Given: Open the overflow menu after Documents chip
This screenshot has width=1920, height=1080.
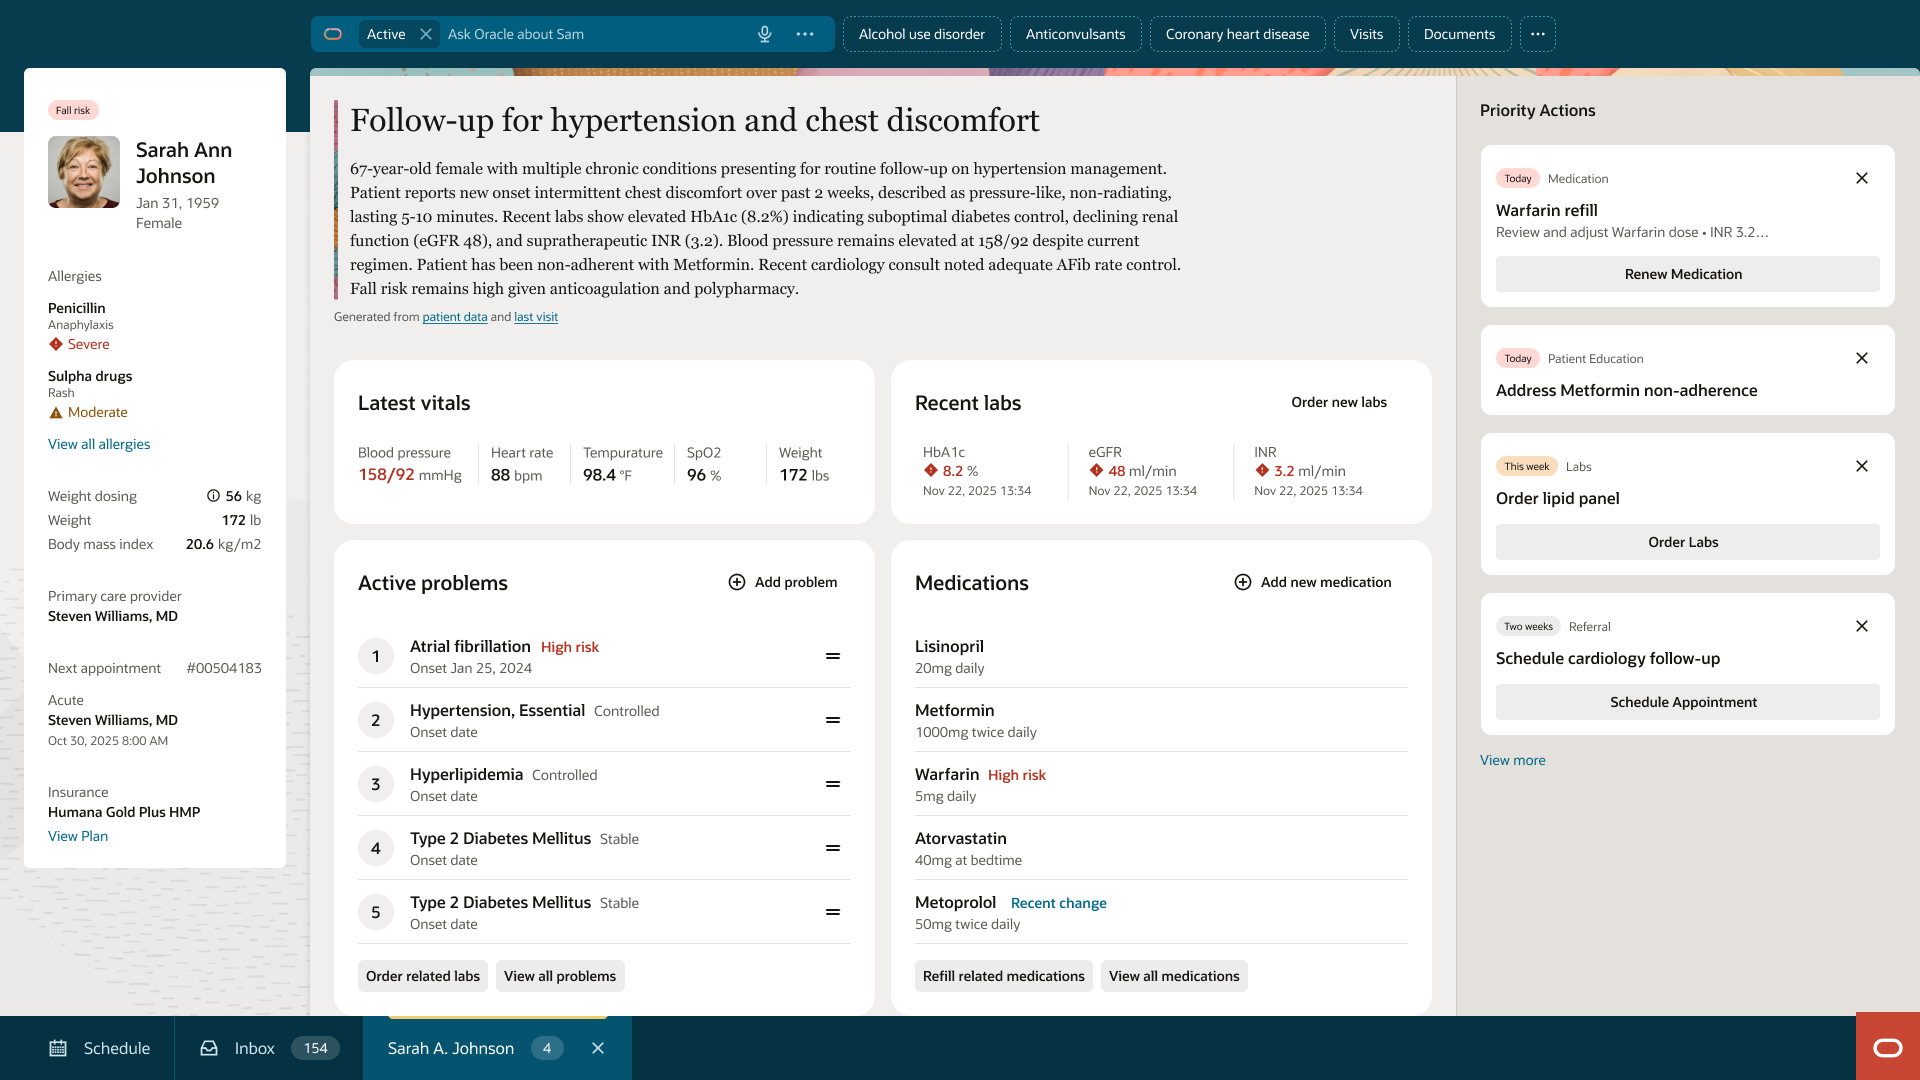Looking at the screenshot, I should tap(1537, 34).
